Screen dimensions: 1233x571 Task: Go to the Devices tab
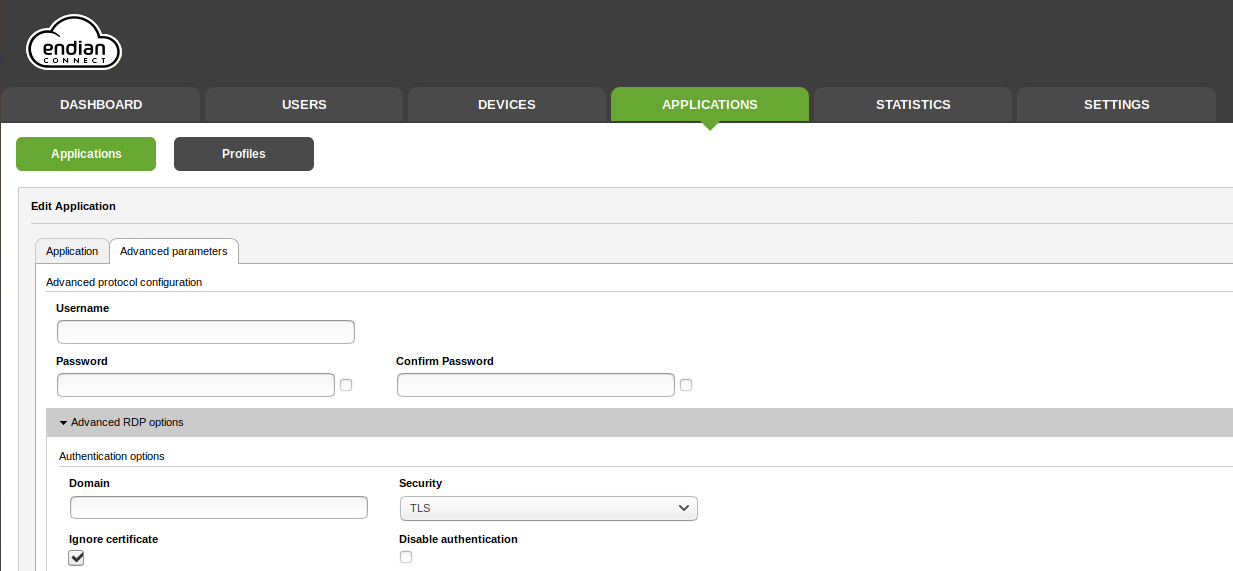click(x=506, y=105)
